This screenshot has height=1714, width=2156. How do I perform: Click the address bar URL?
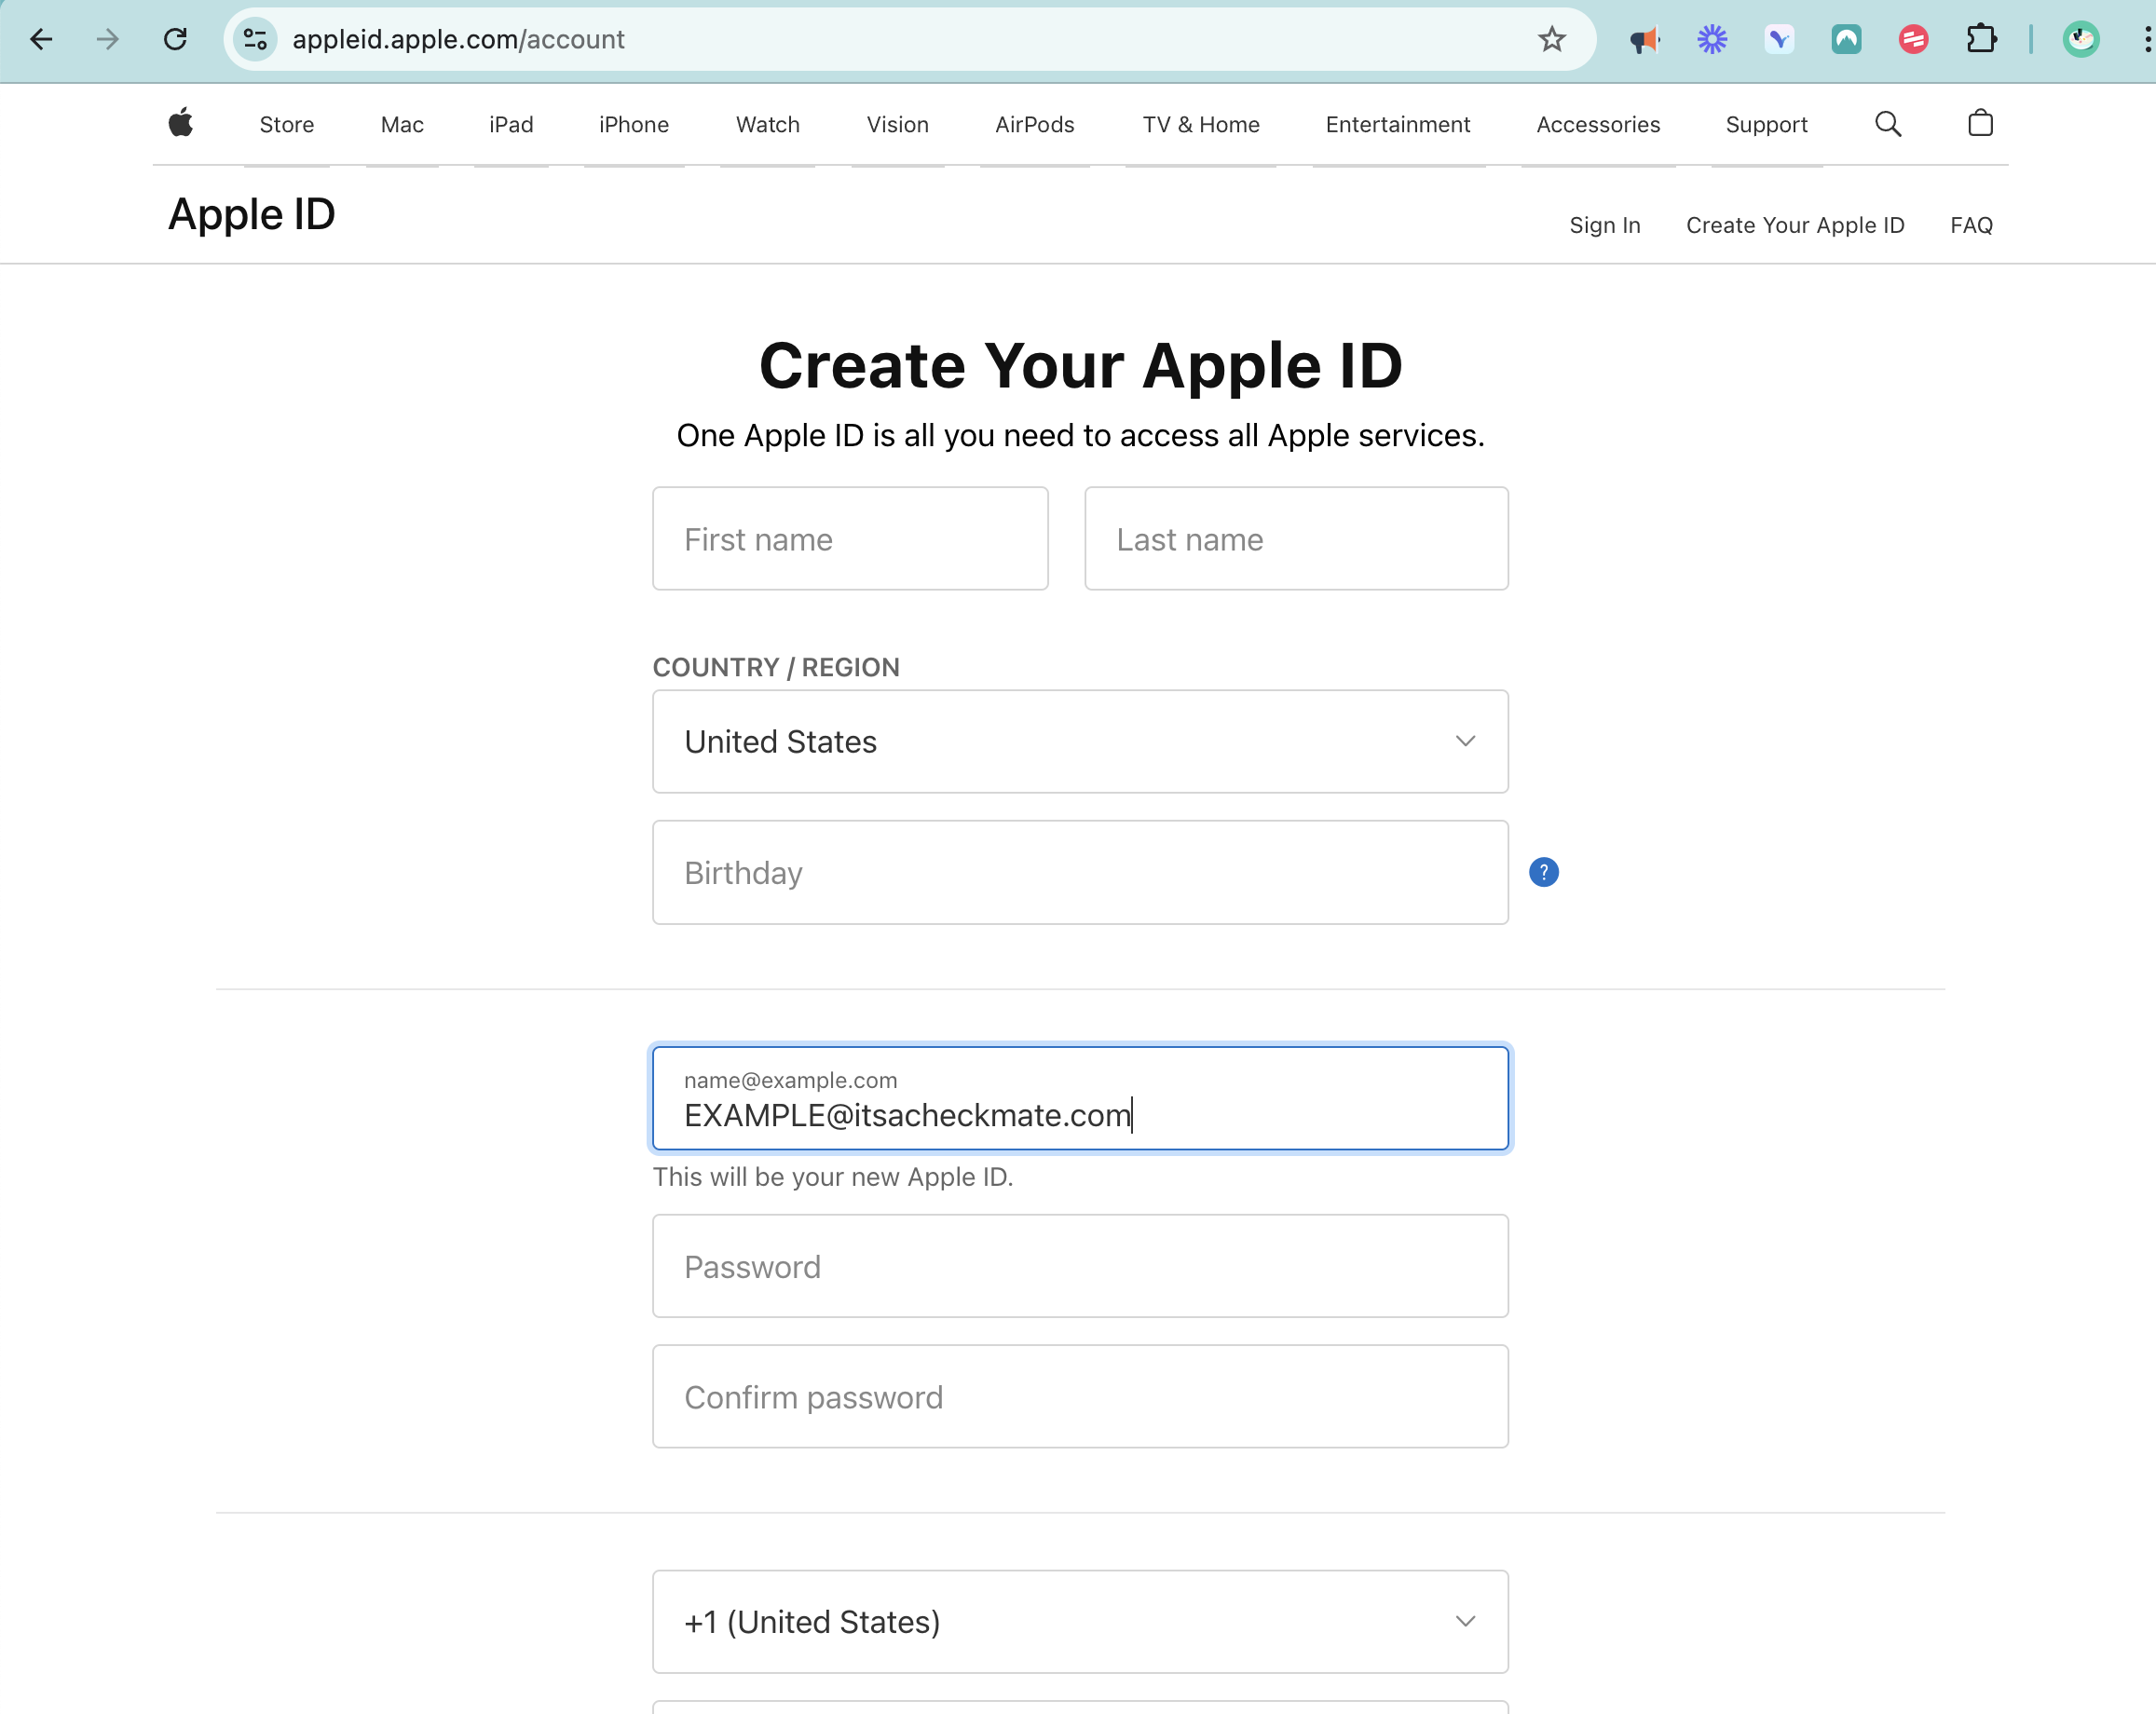click(x=458, y=39)
